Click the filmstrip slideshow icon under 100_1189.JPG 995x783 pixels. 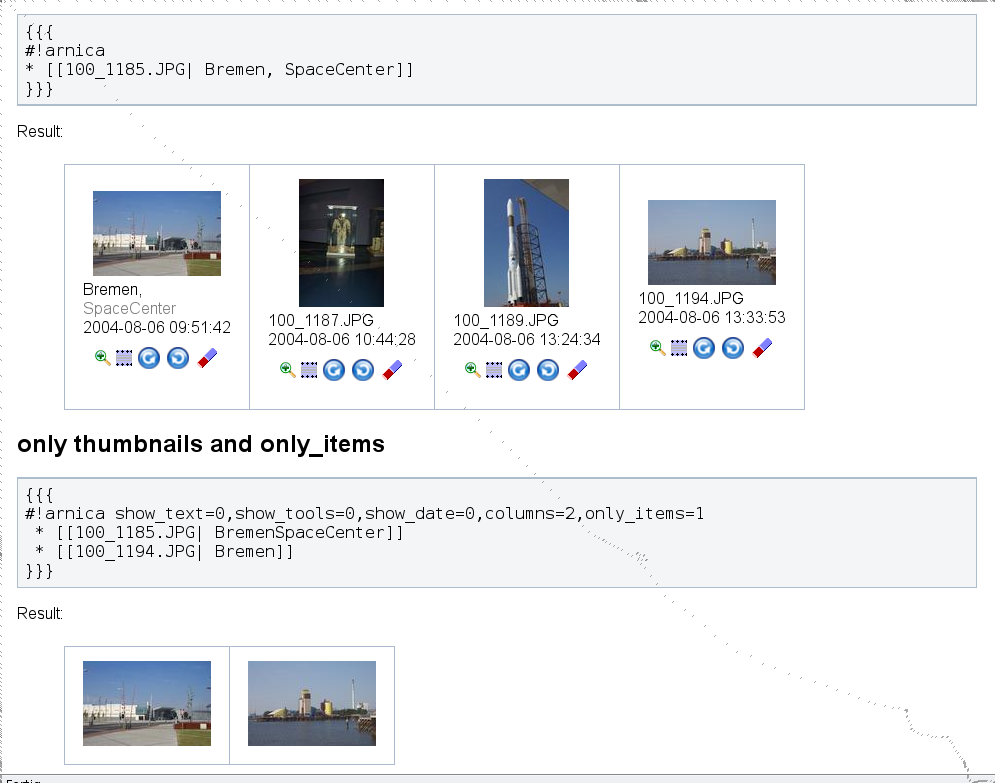[x=494, y=370]
